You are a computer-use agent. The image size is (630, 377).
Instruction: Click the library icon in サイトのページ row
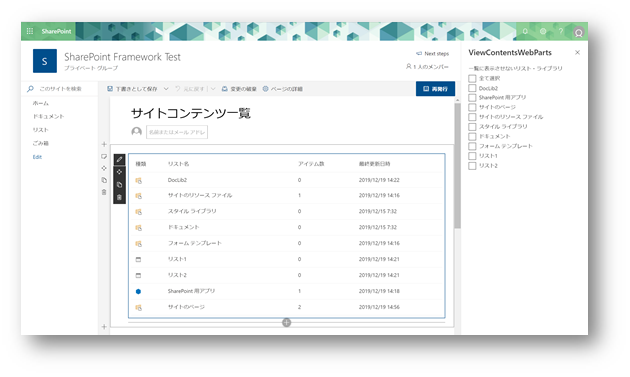coord(139,307)
